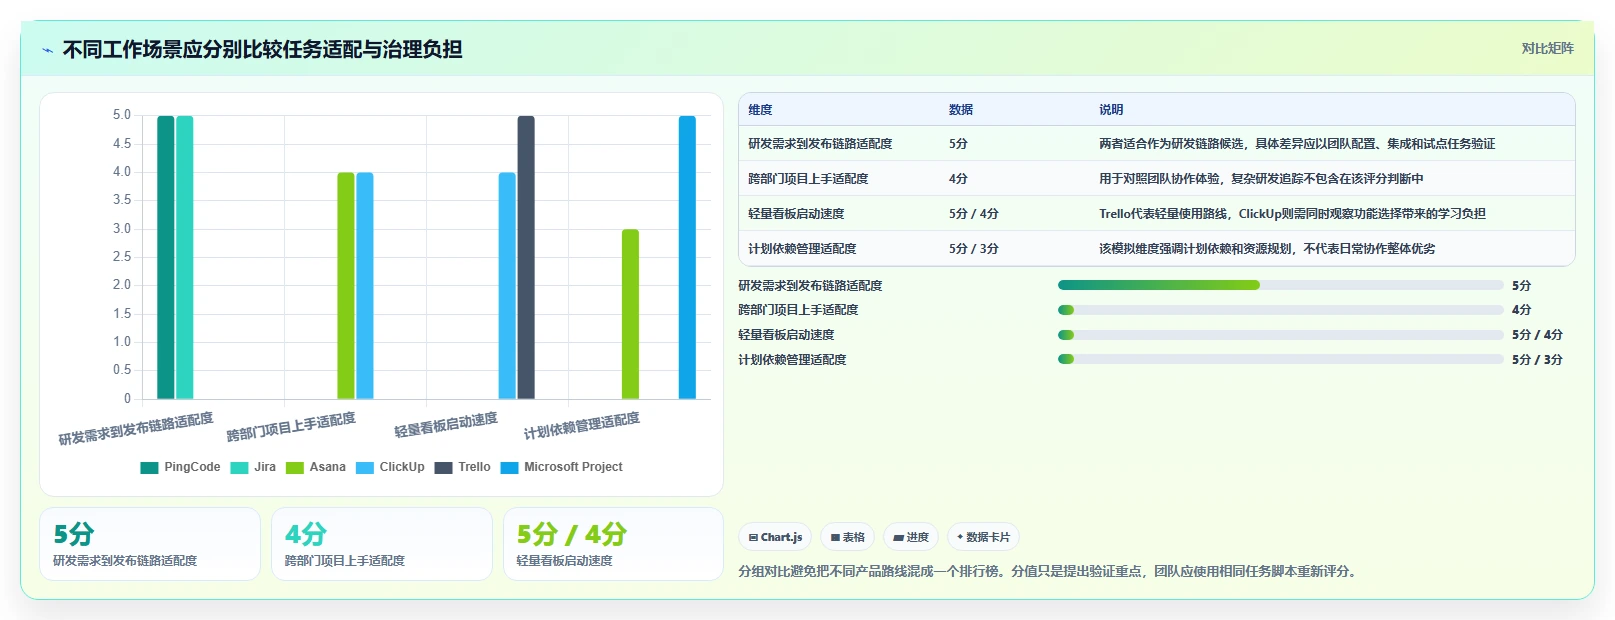Click the dark Trello bar in the chart
This screenshot has height=620, width=1615.
(526, 257)
